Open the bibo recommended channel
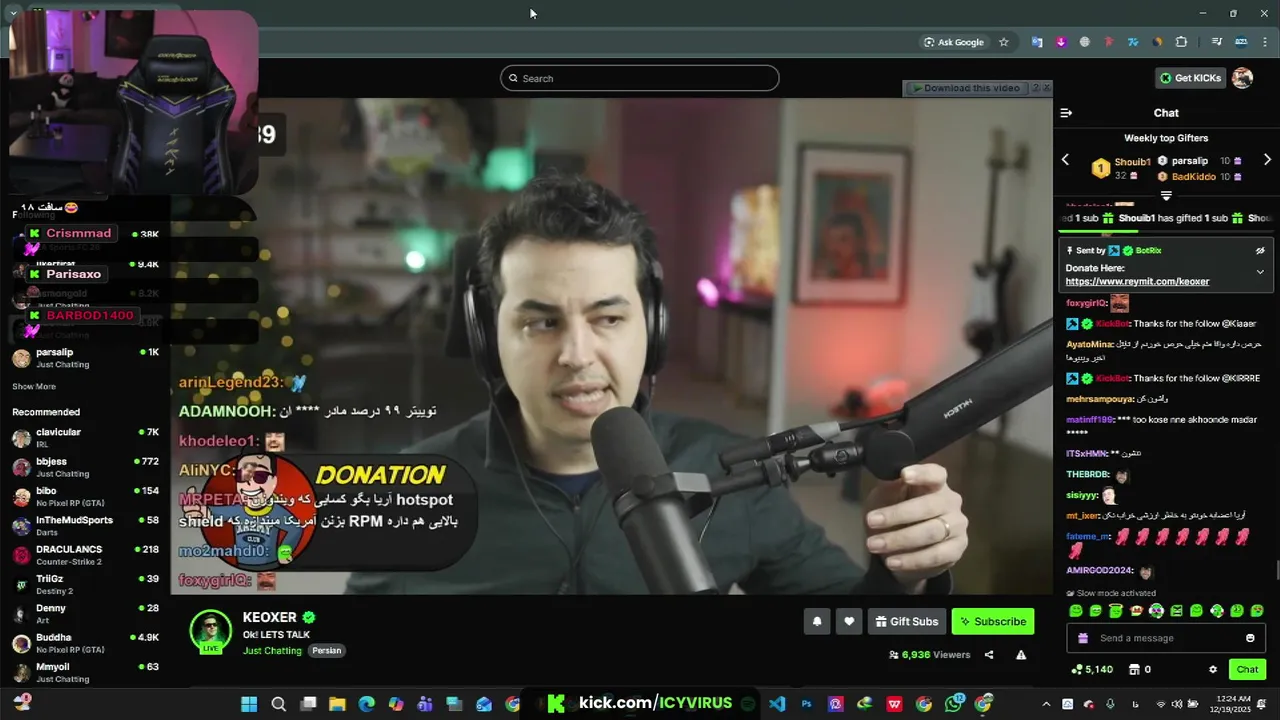The image size is (1280, 720). pyautogui.click(x=85, y=496)
